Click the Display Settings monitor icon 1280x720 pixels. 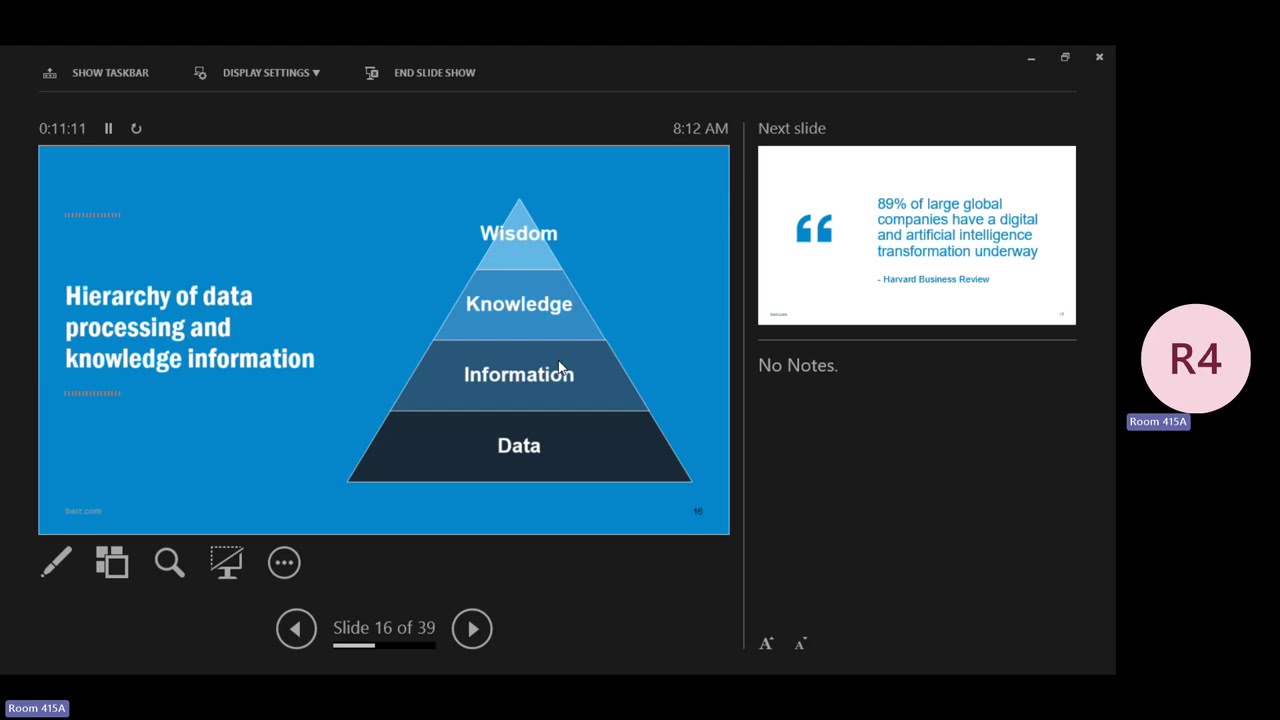coord(200,73)
